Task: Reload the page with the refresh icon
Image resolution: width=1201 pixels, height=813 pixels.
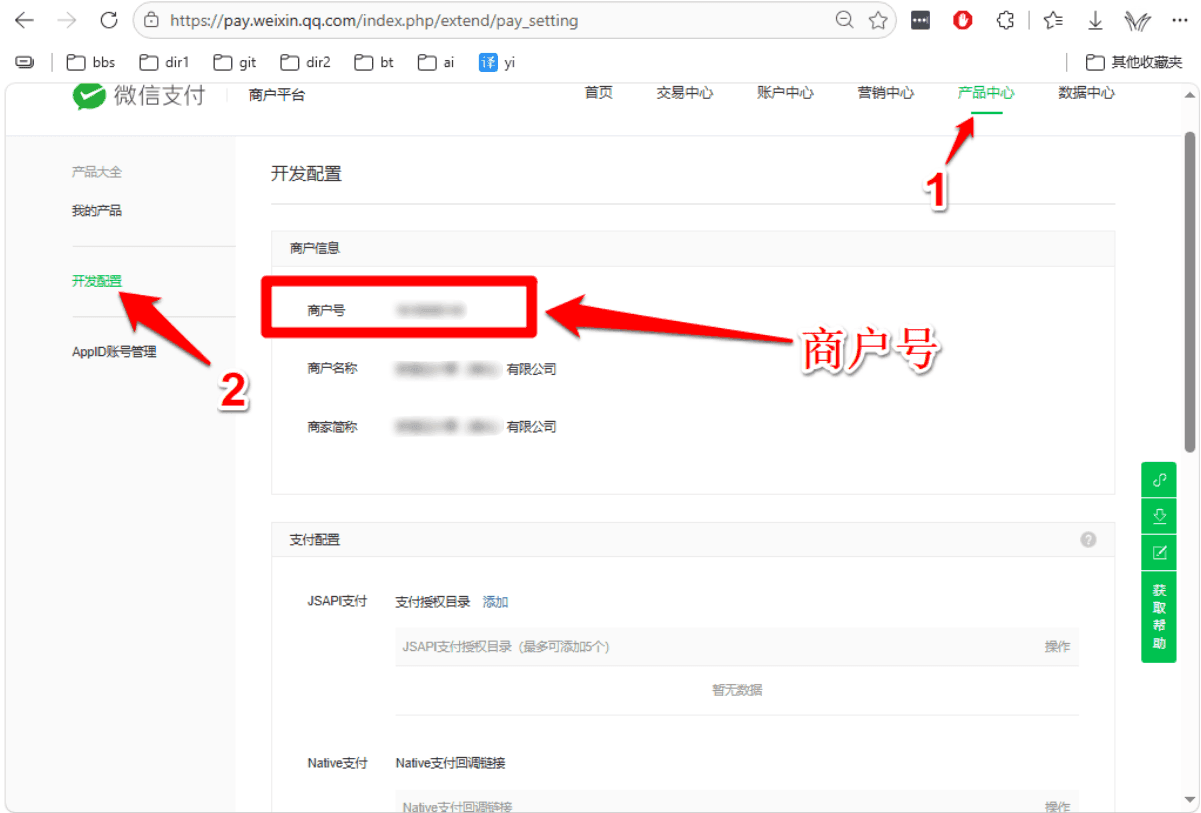Action: click(x=109, y=20)
